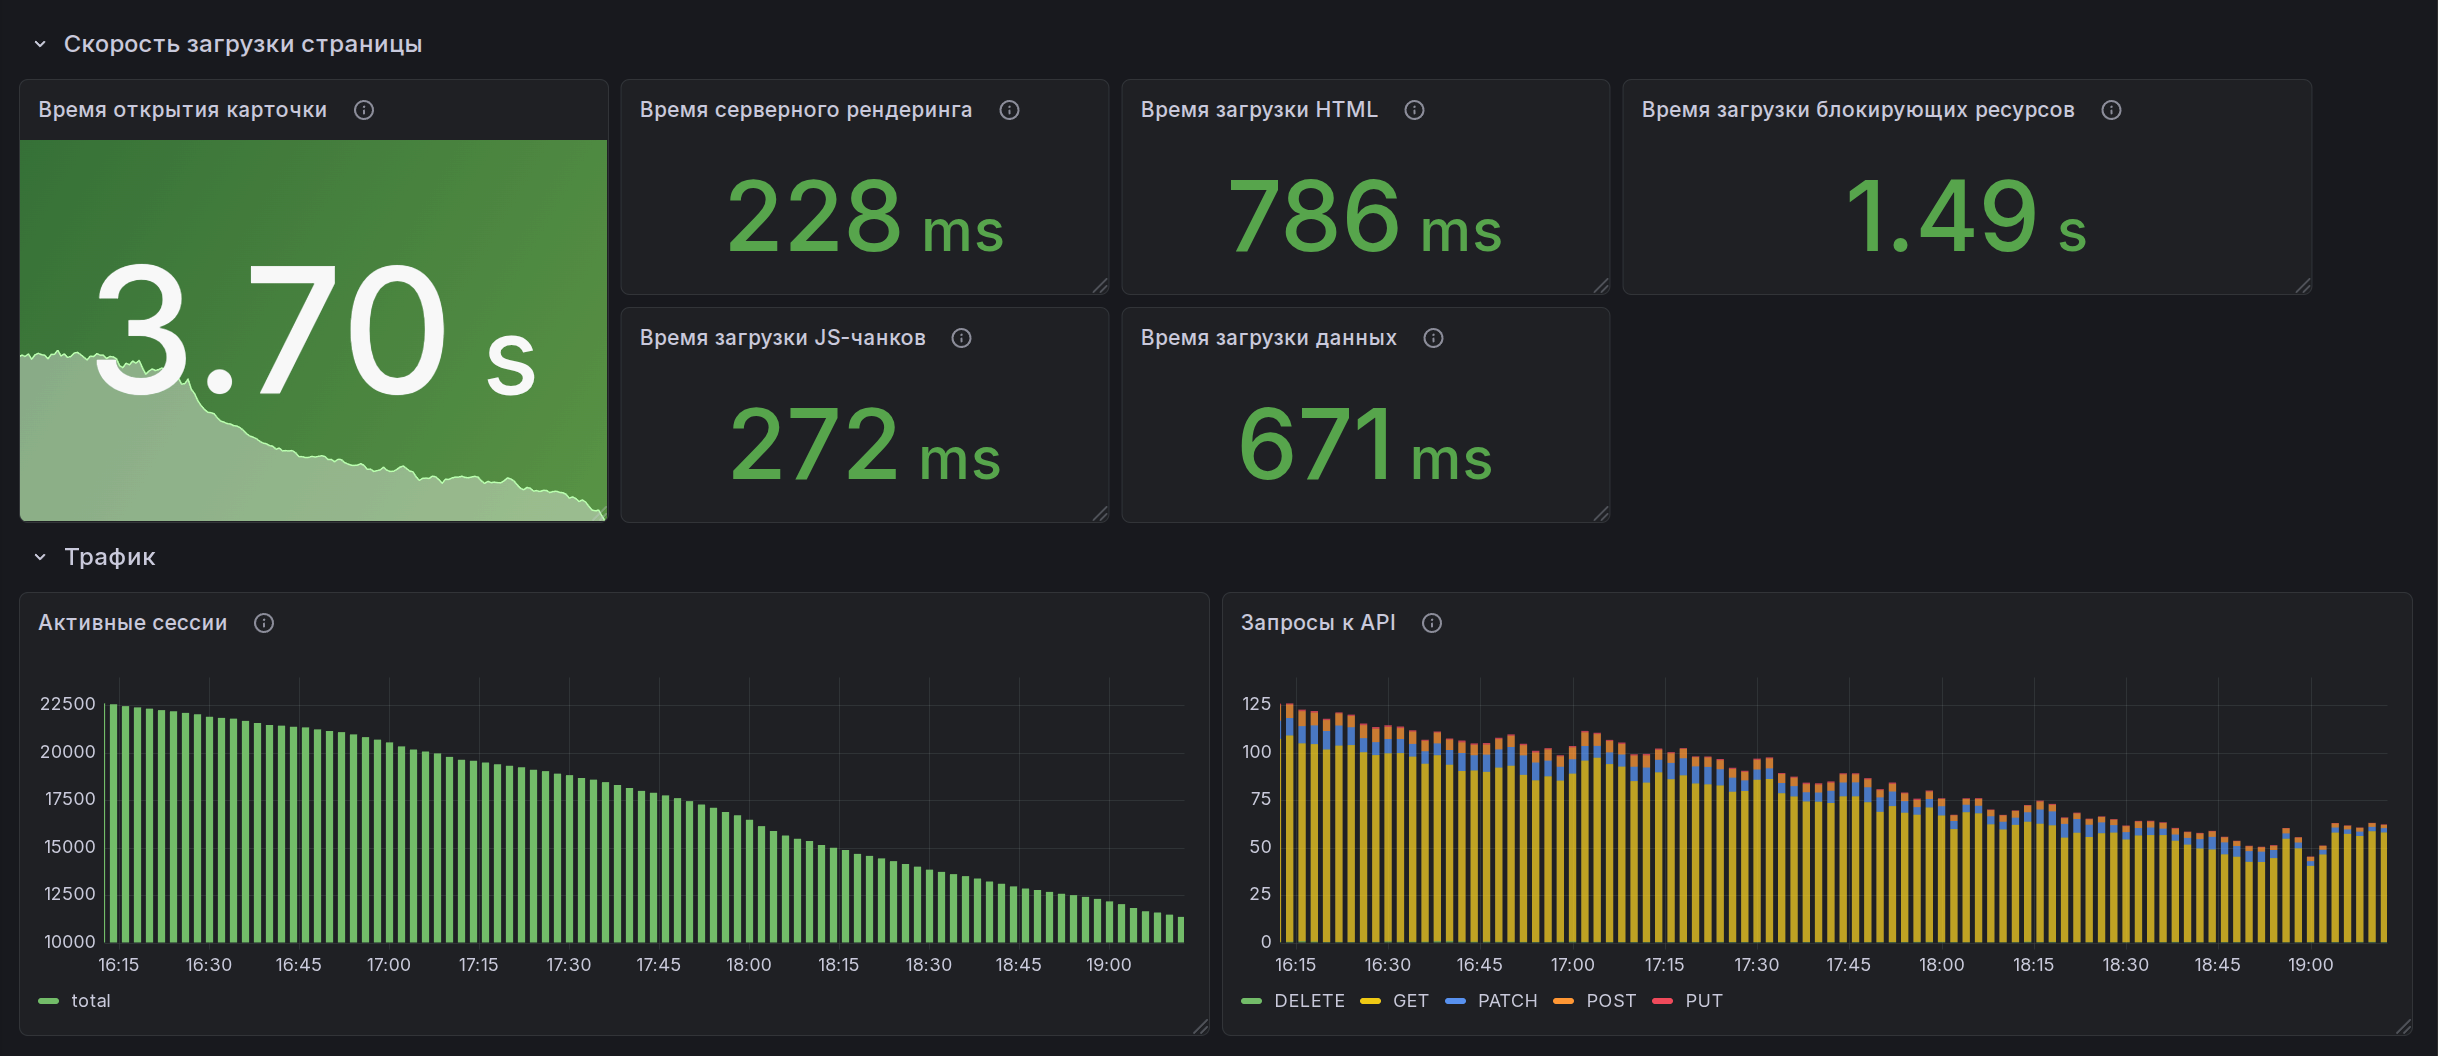Viewport: 2438px width, 1056px height.
Task: Click 19:00 time label in Запросы к API chart
Action: 2311,965
